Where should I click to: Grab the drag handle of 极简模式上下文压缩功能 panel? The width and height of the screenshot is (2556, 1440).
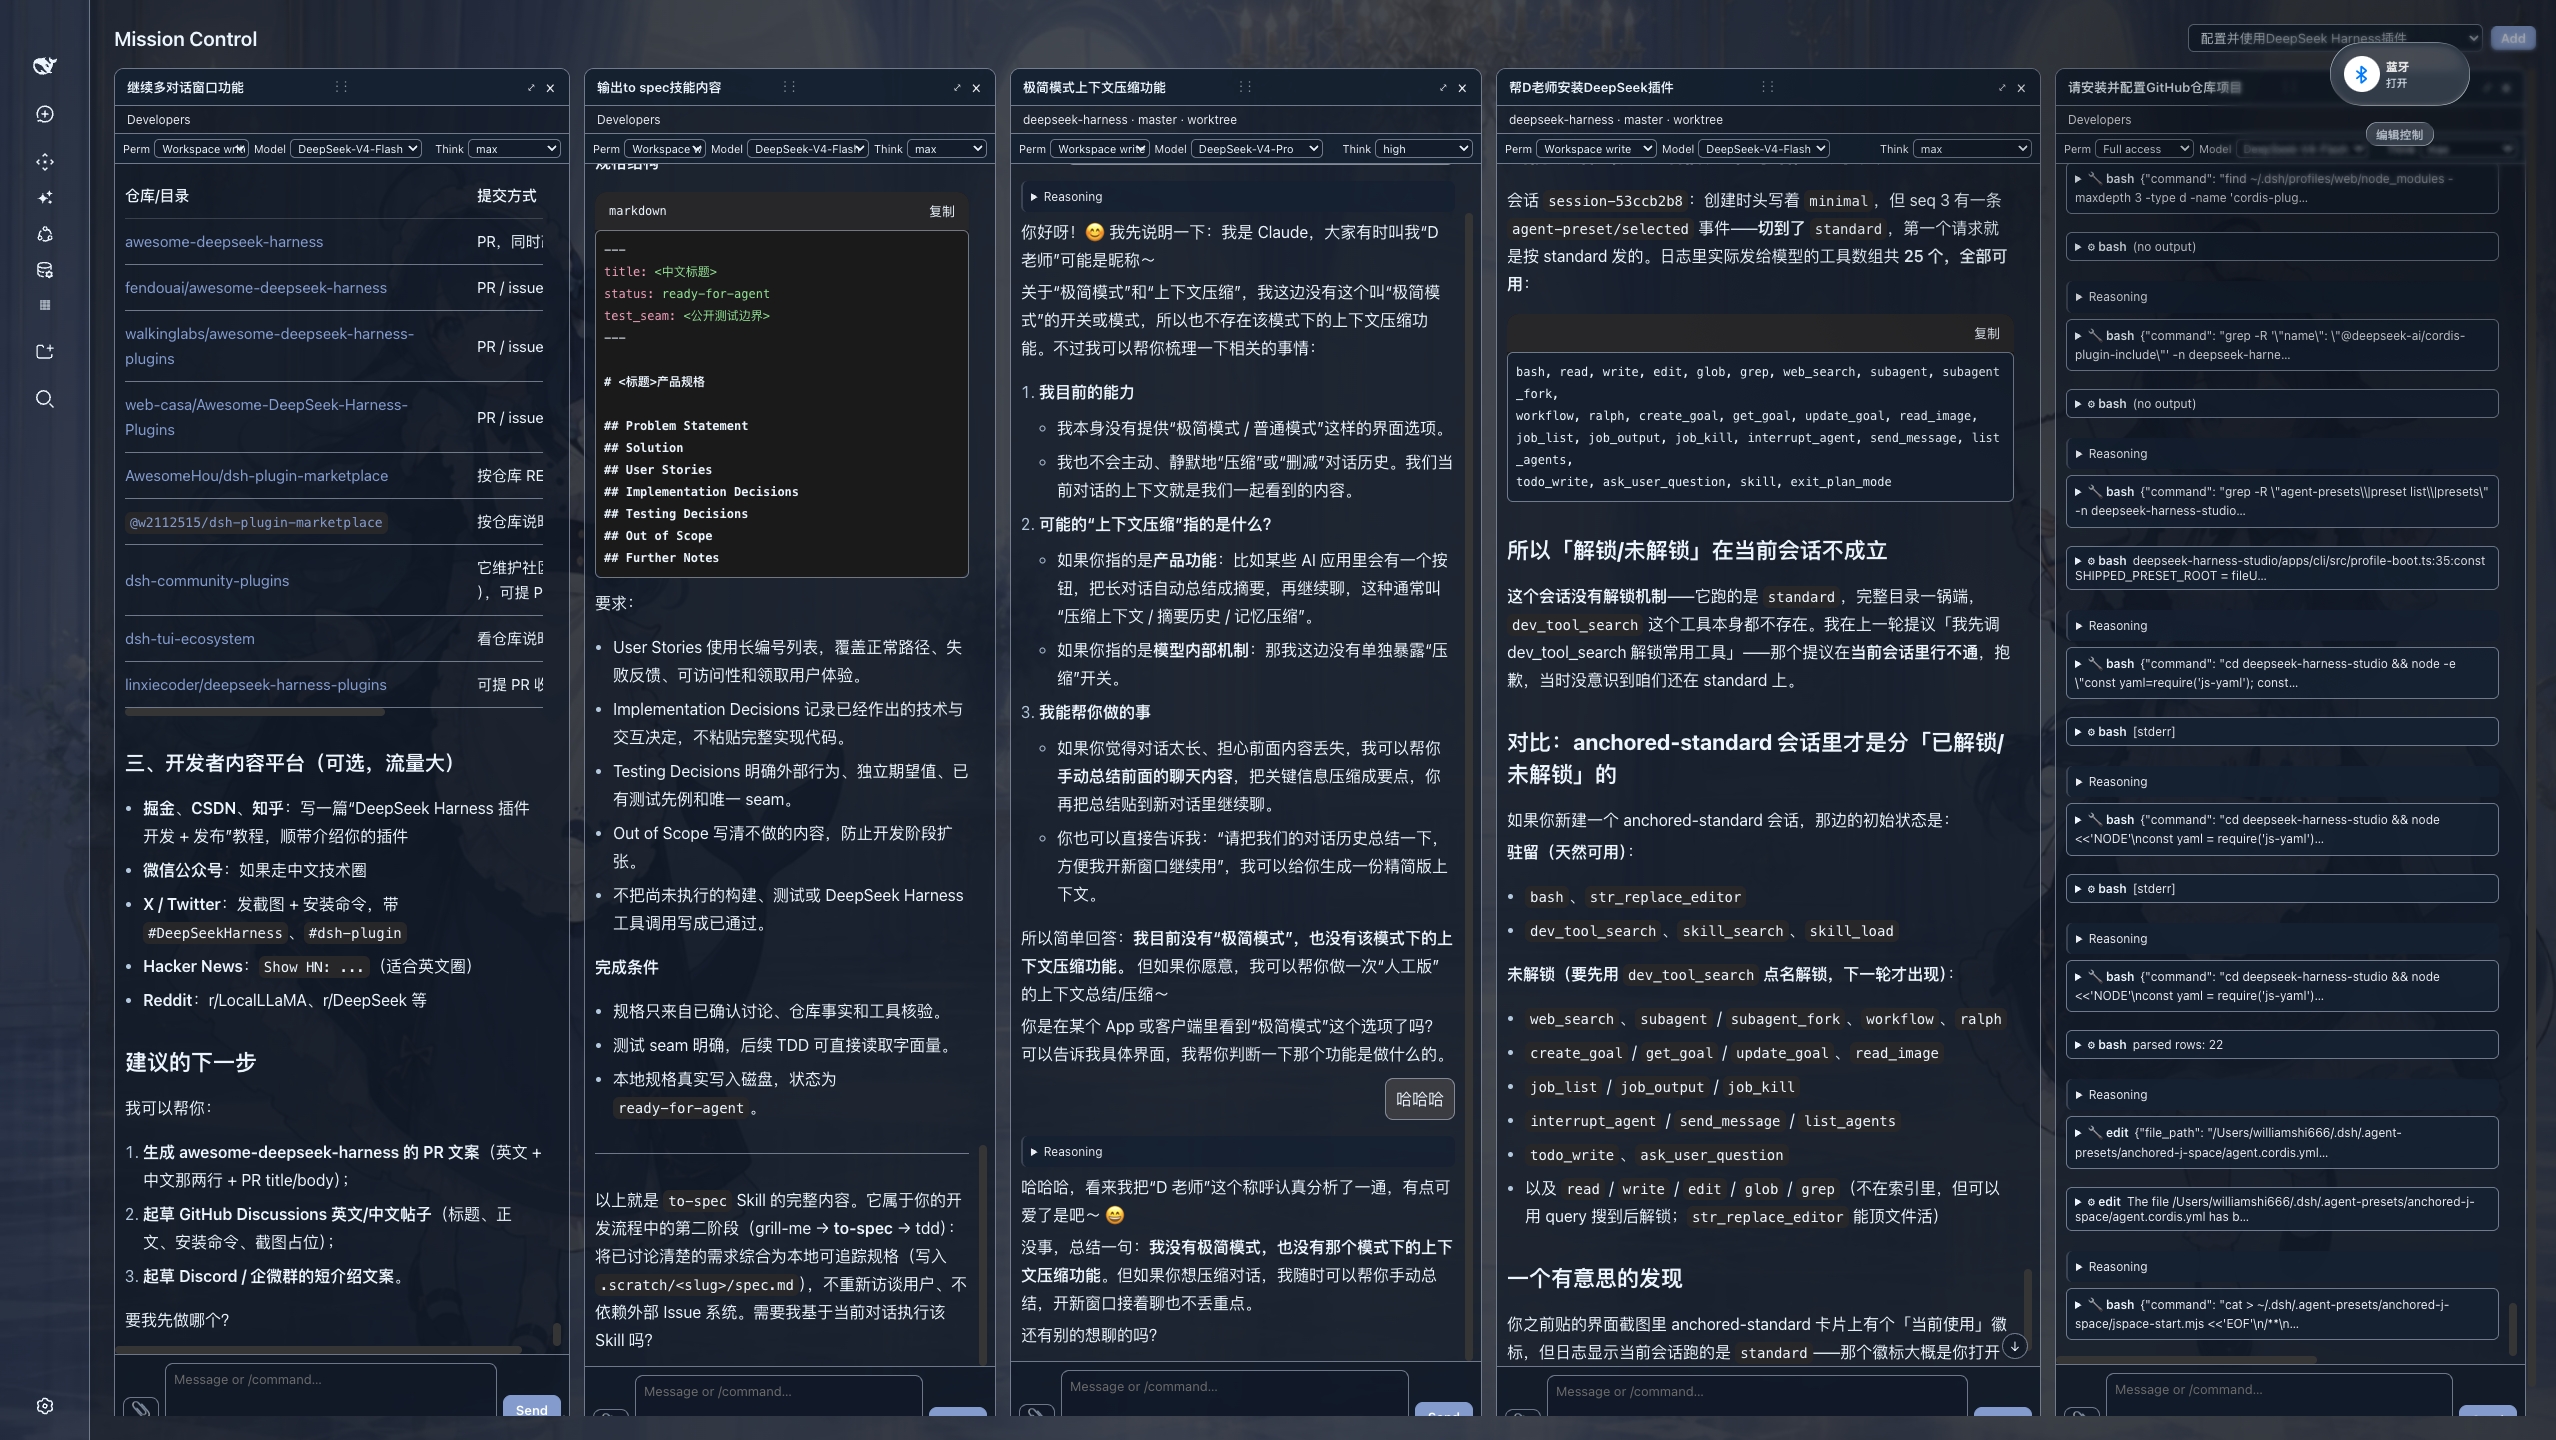(x=1245, y=87)
